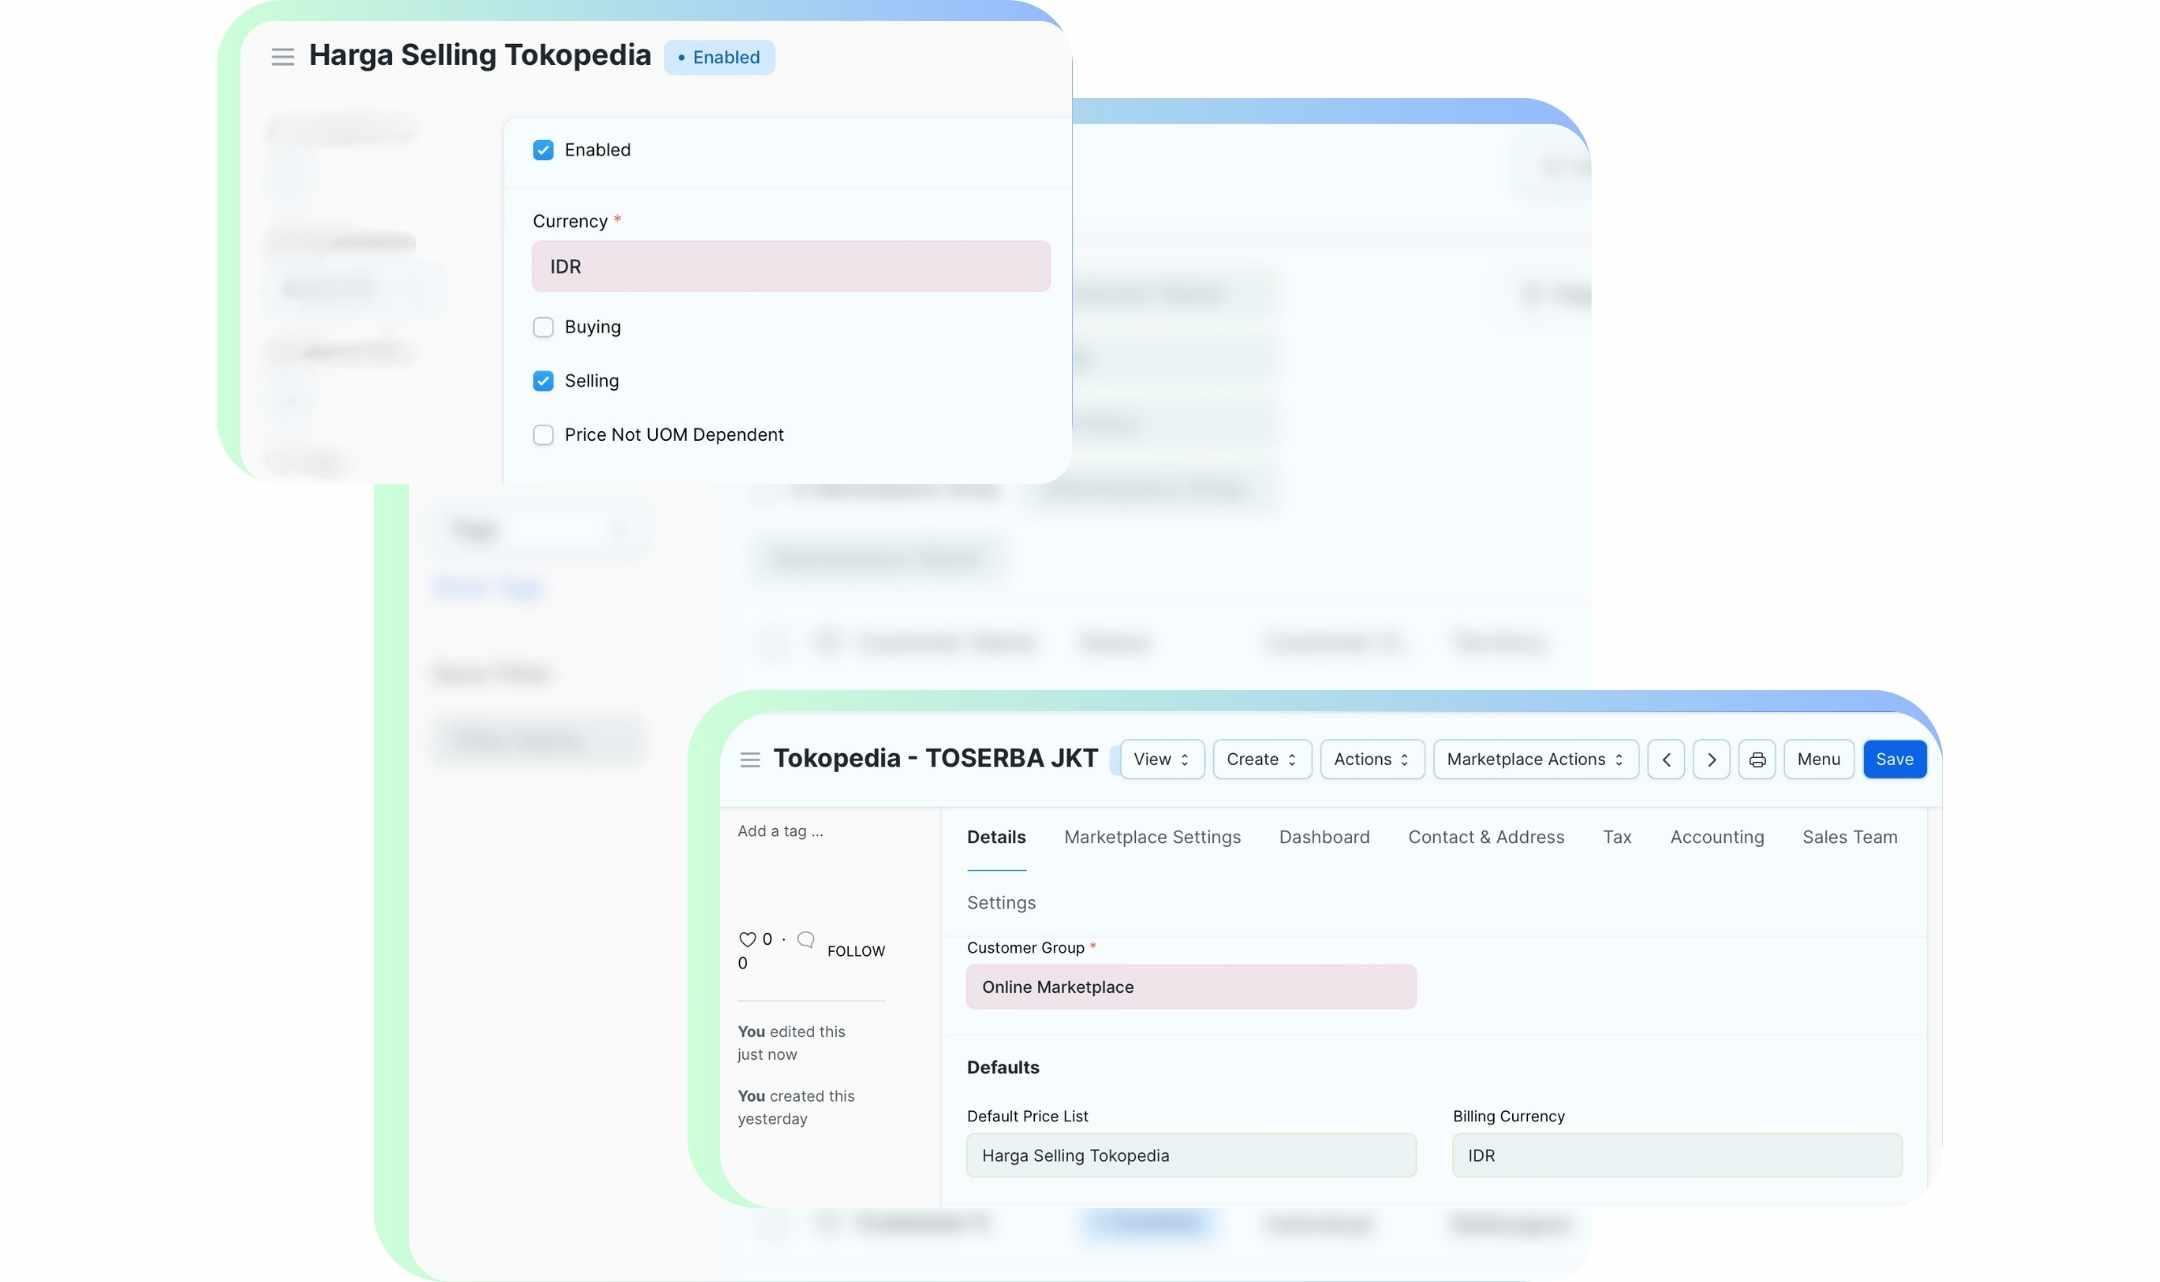Go to next record arrow

[x=1711, y=760]
